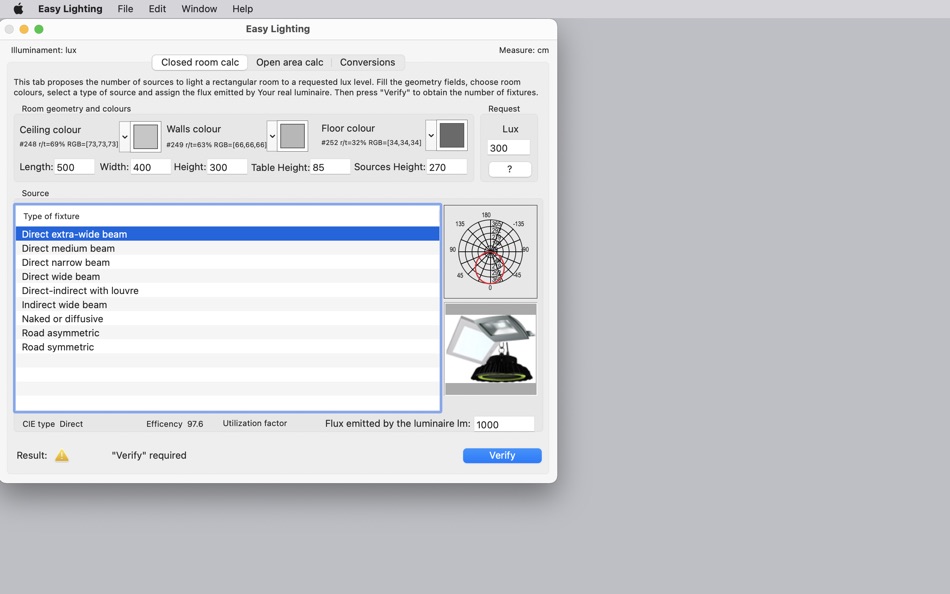This screenshot has width=950, height=594.
Task: Click the CIE type Direct text
Action: (x=53, y=424)
